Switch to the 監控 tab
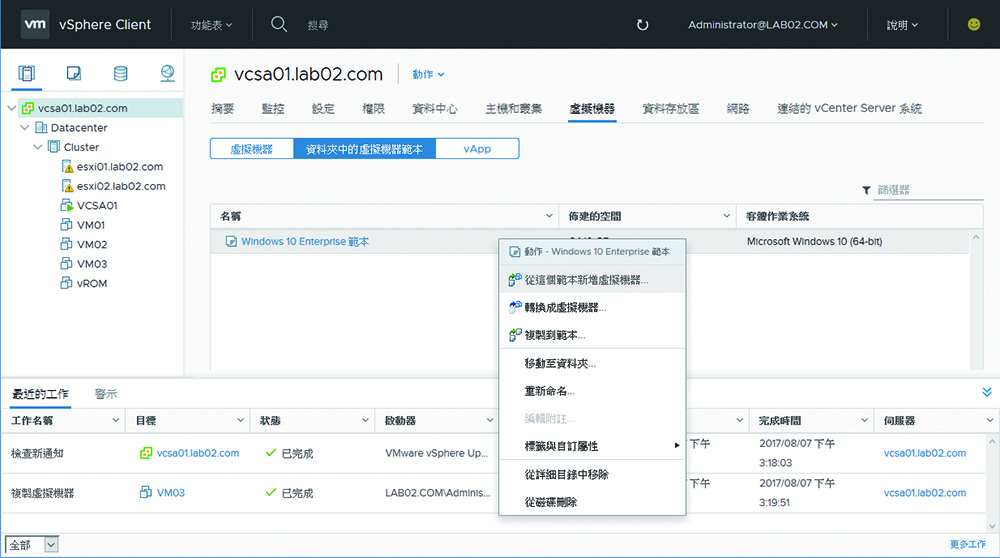 (x=273, y=108)
